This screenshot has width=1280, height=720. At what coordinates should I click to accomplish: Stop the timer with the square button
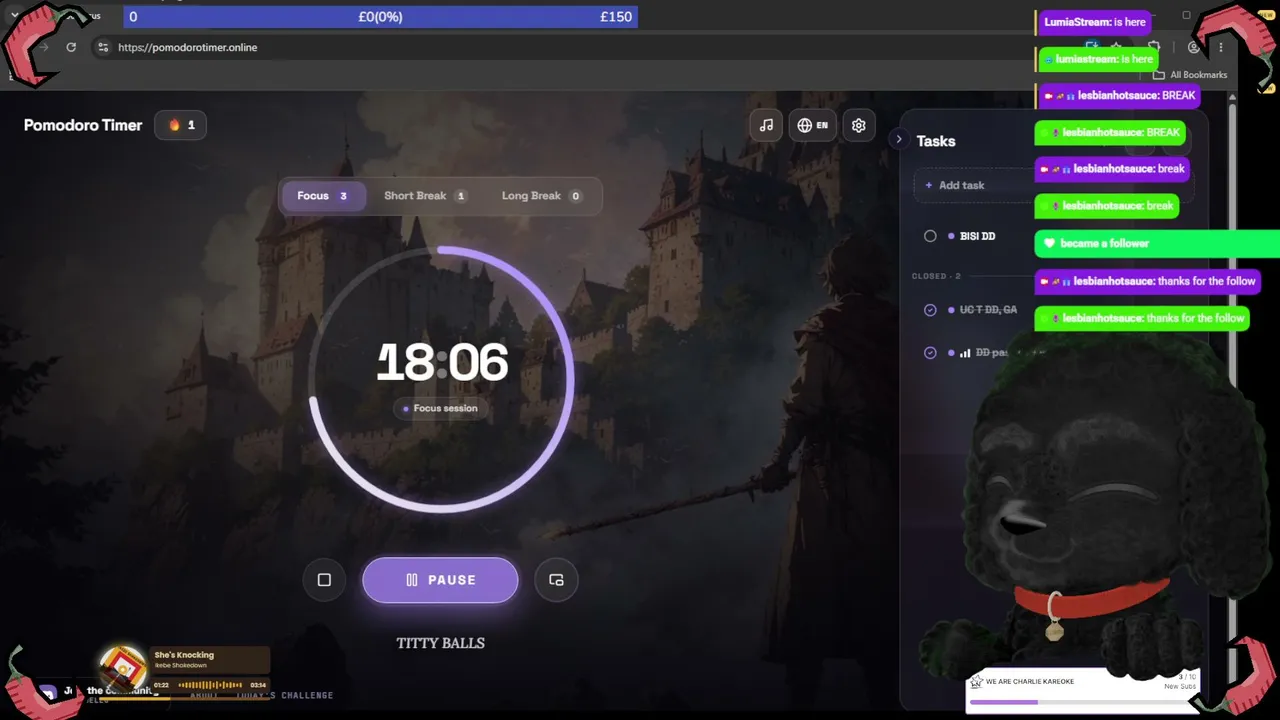tap(324, 580)
